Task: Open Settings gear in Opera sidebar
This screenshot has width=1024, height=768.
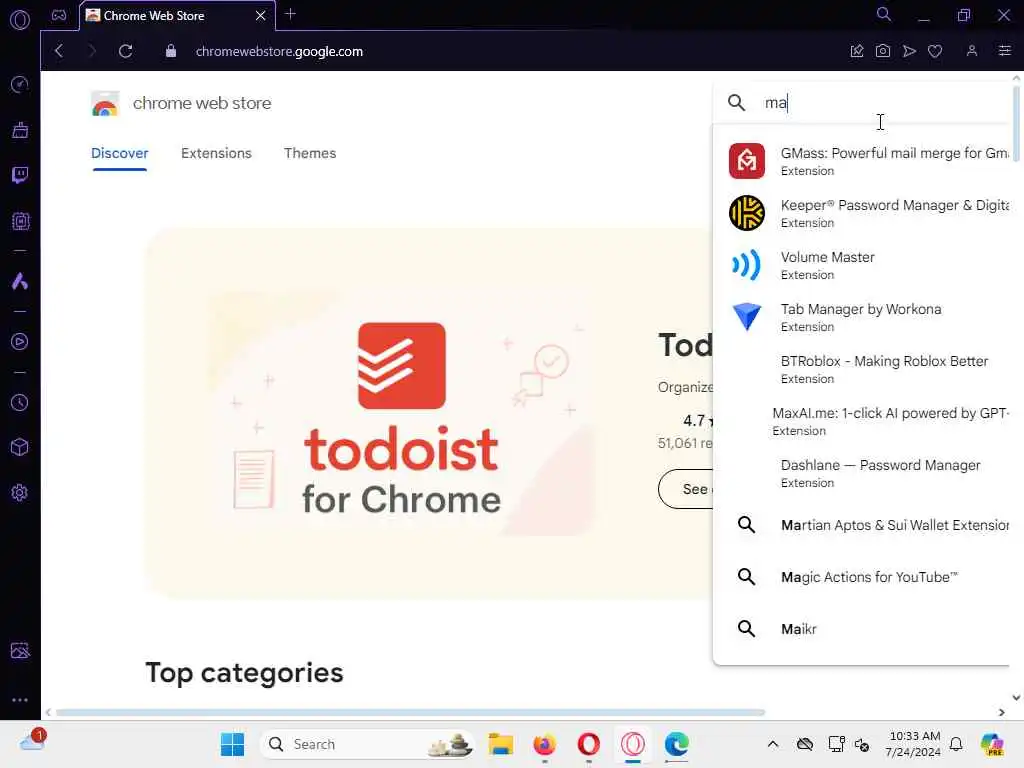Action: (x=20, y=492)
